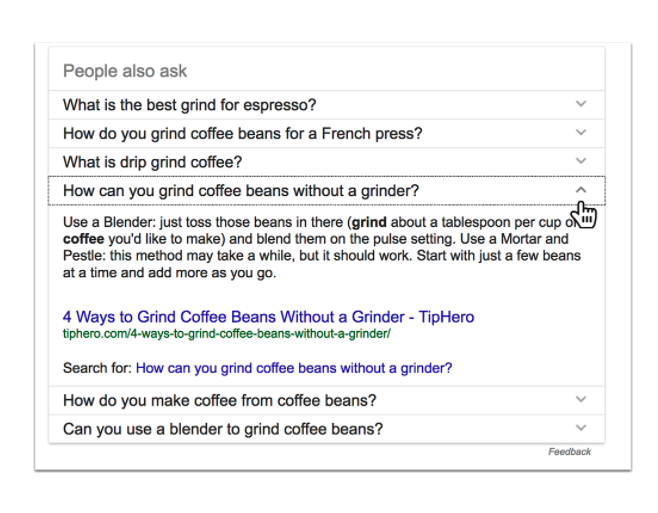Click the "People also ask" heading
The image size is (658, 513).
click(125, 72)
